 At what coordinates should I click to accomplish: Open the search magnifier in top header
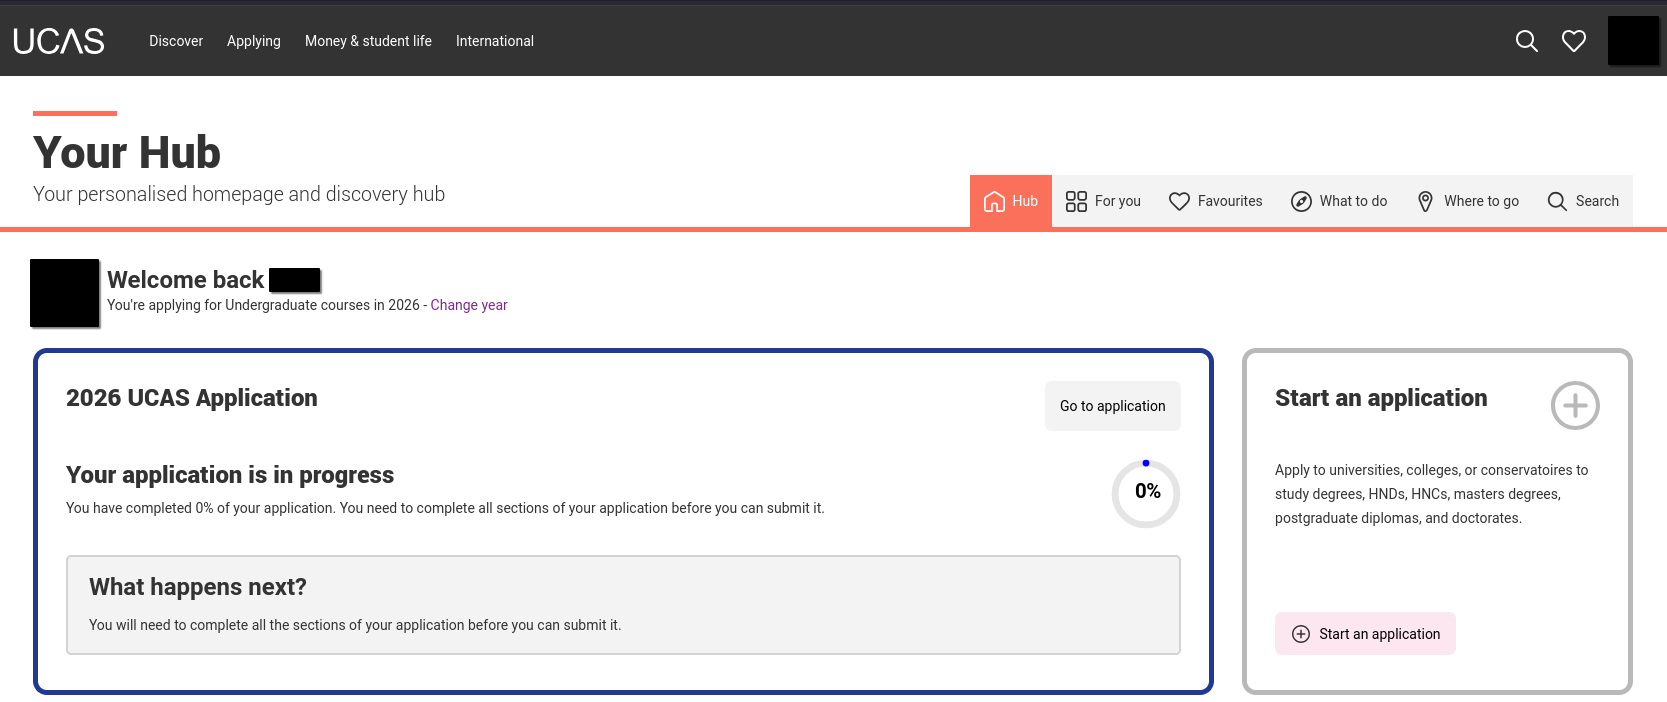1526,41
